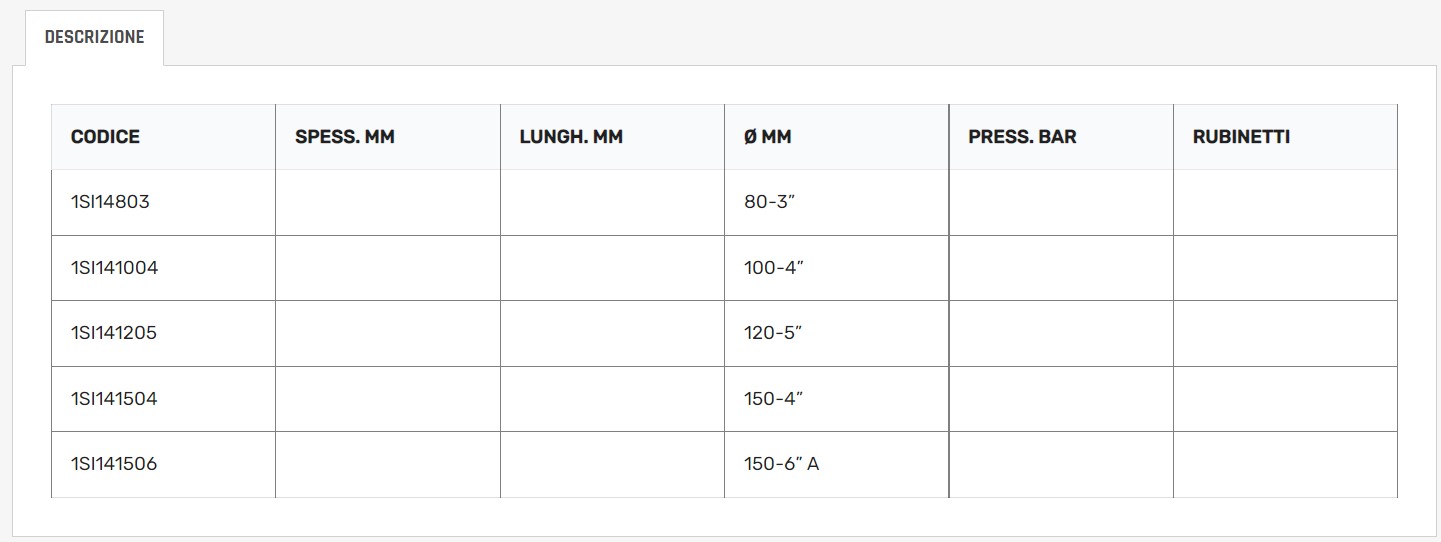Click the LUNGH. MM column header

(571, 137)
